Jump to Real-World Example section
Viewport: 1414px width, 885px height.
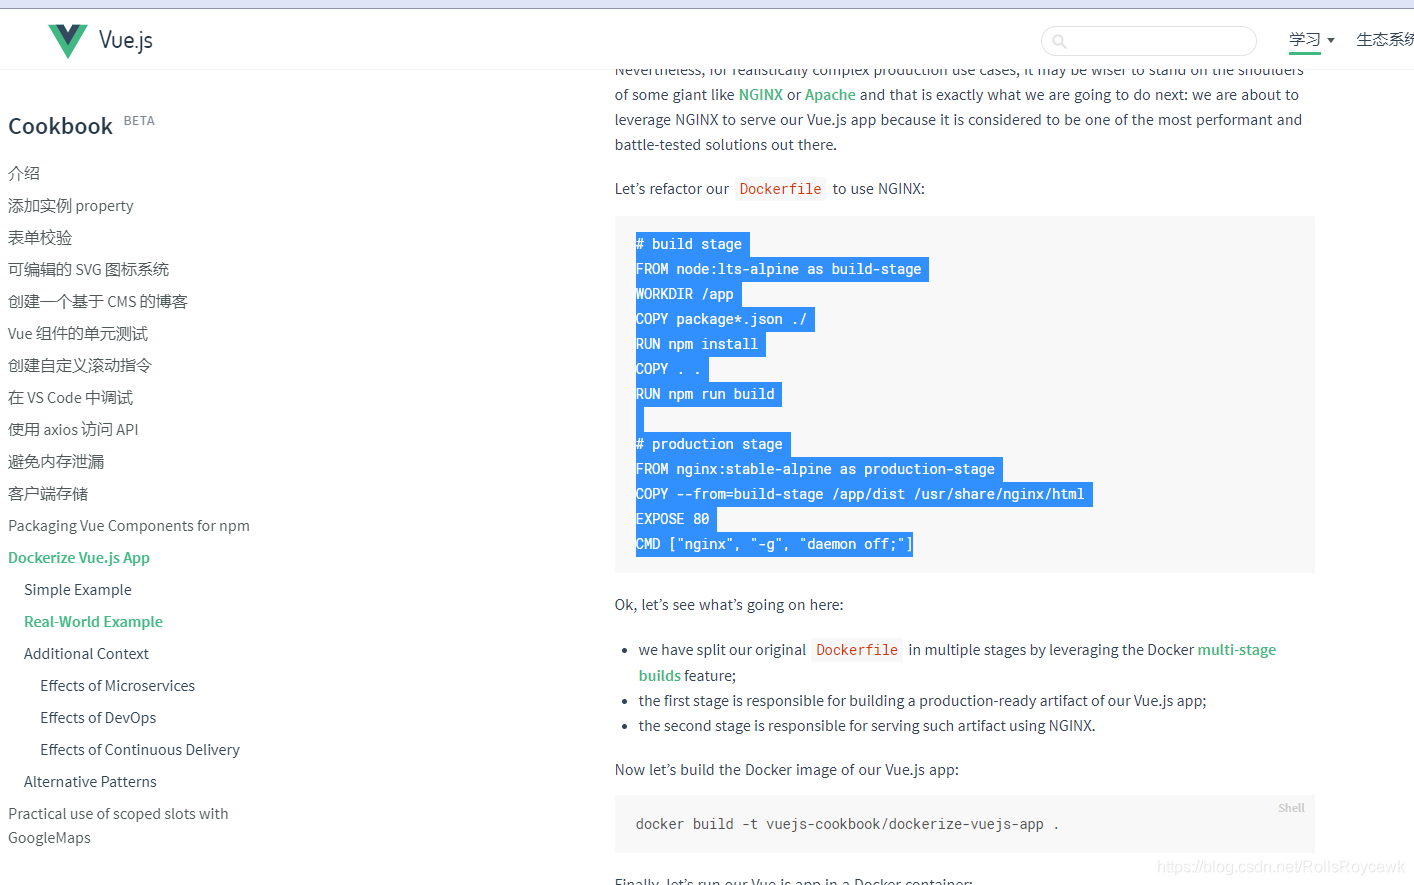pos(93,622)
